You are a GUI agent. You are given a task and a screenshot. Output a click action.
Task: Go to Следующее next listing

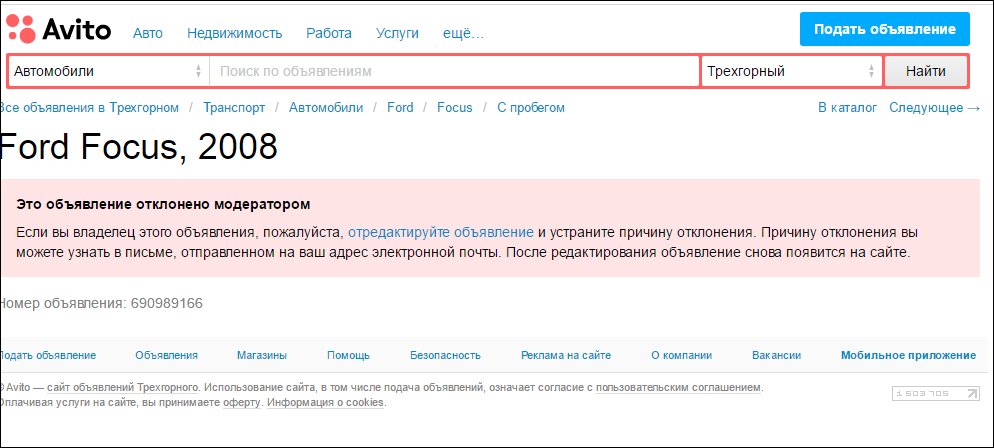934,107
